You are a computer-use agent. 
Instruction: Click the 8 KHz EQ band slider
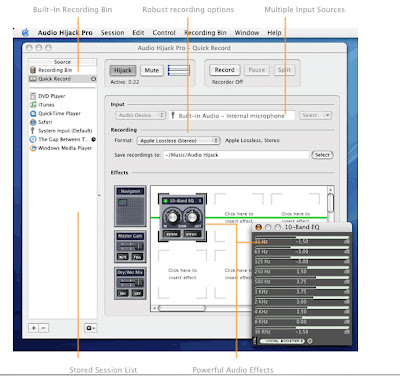coord(302,317)
